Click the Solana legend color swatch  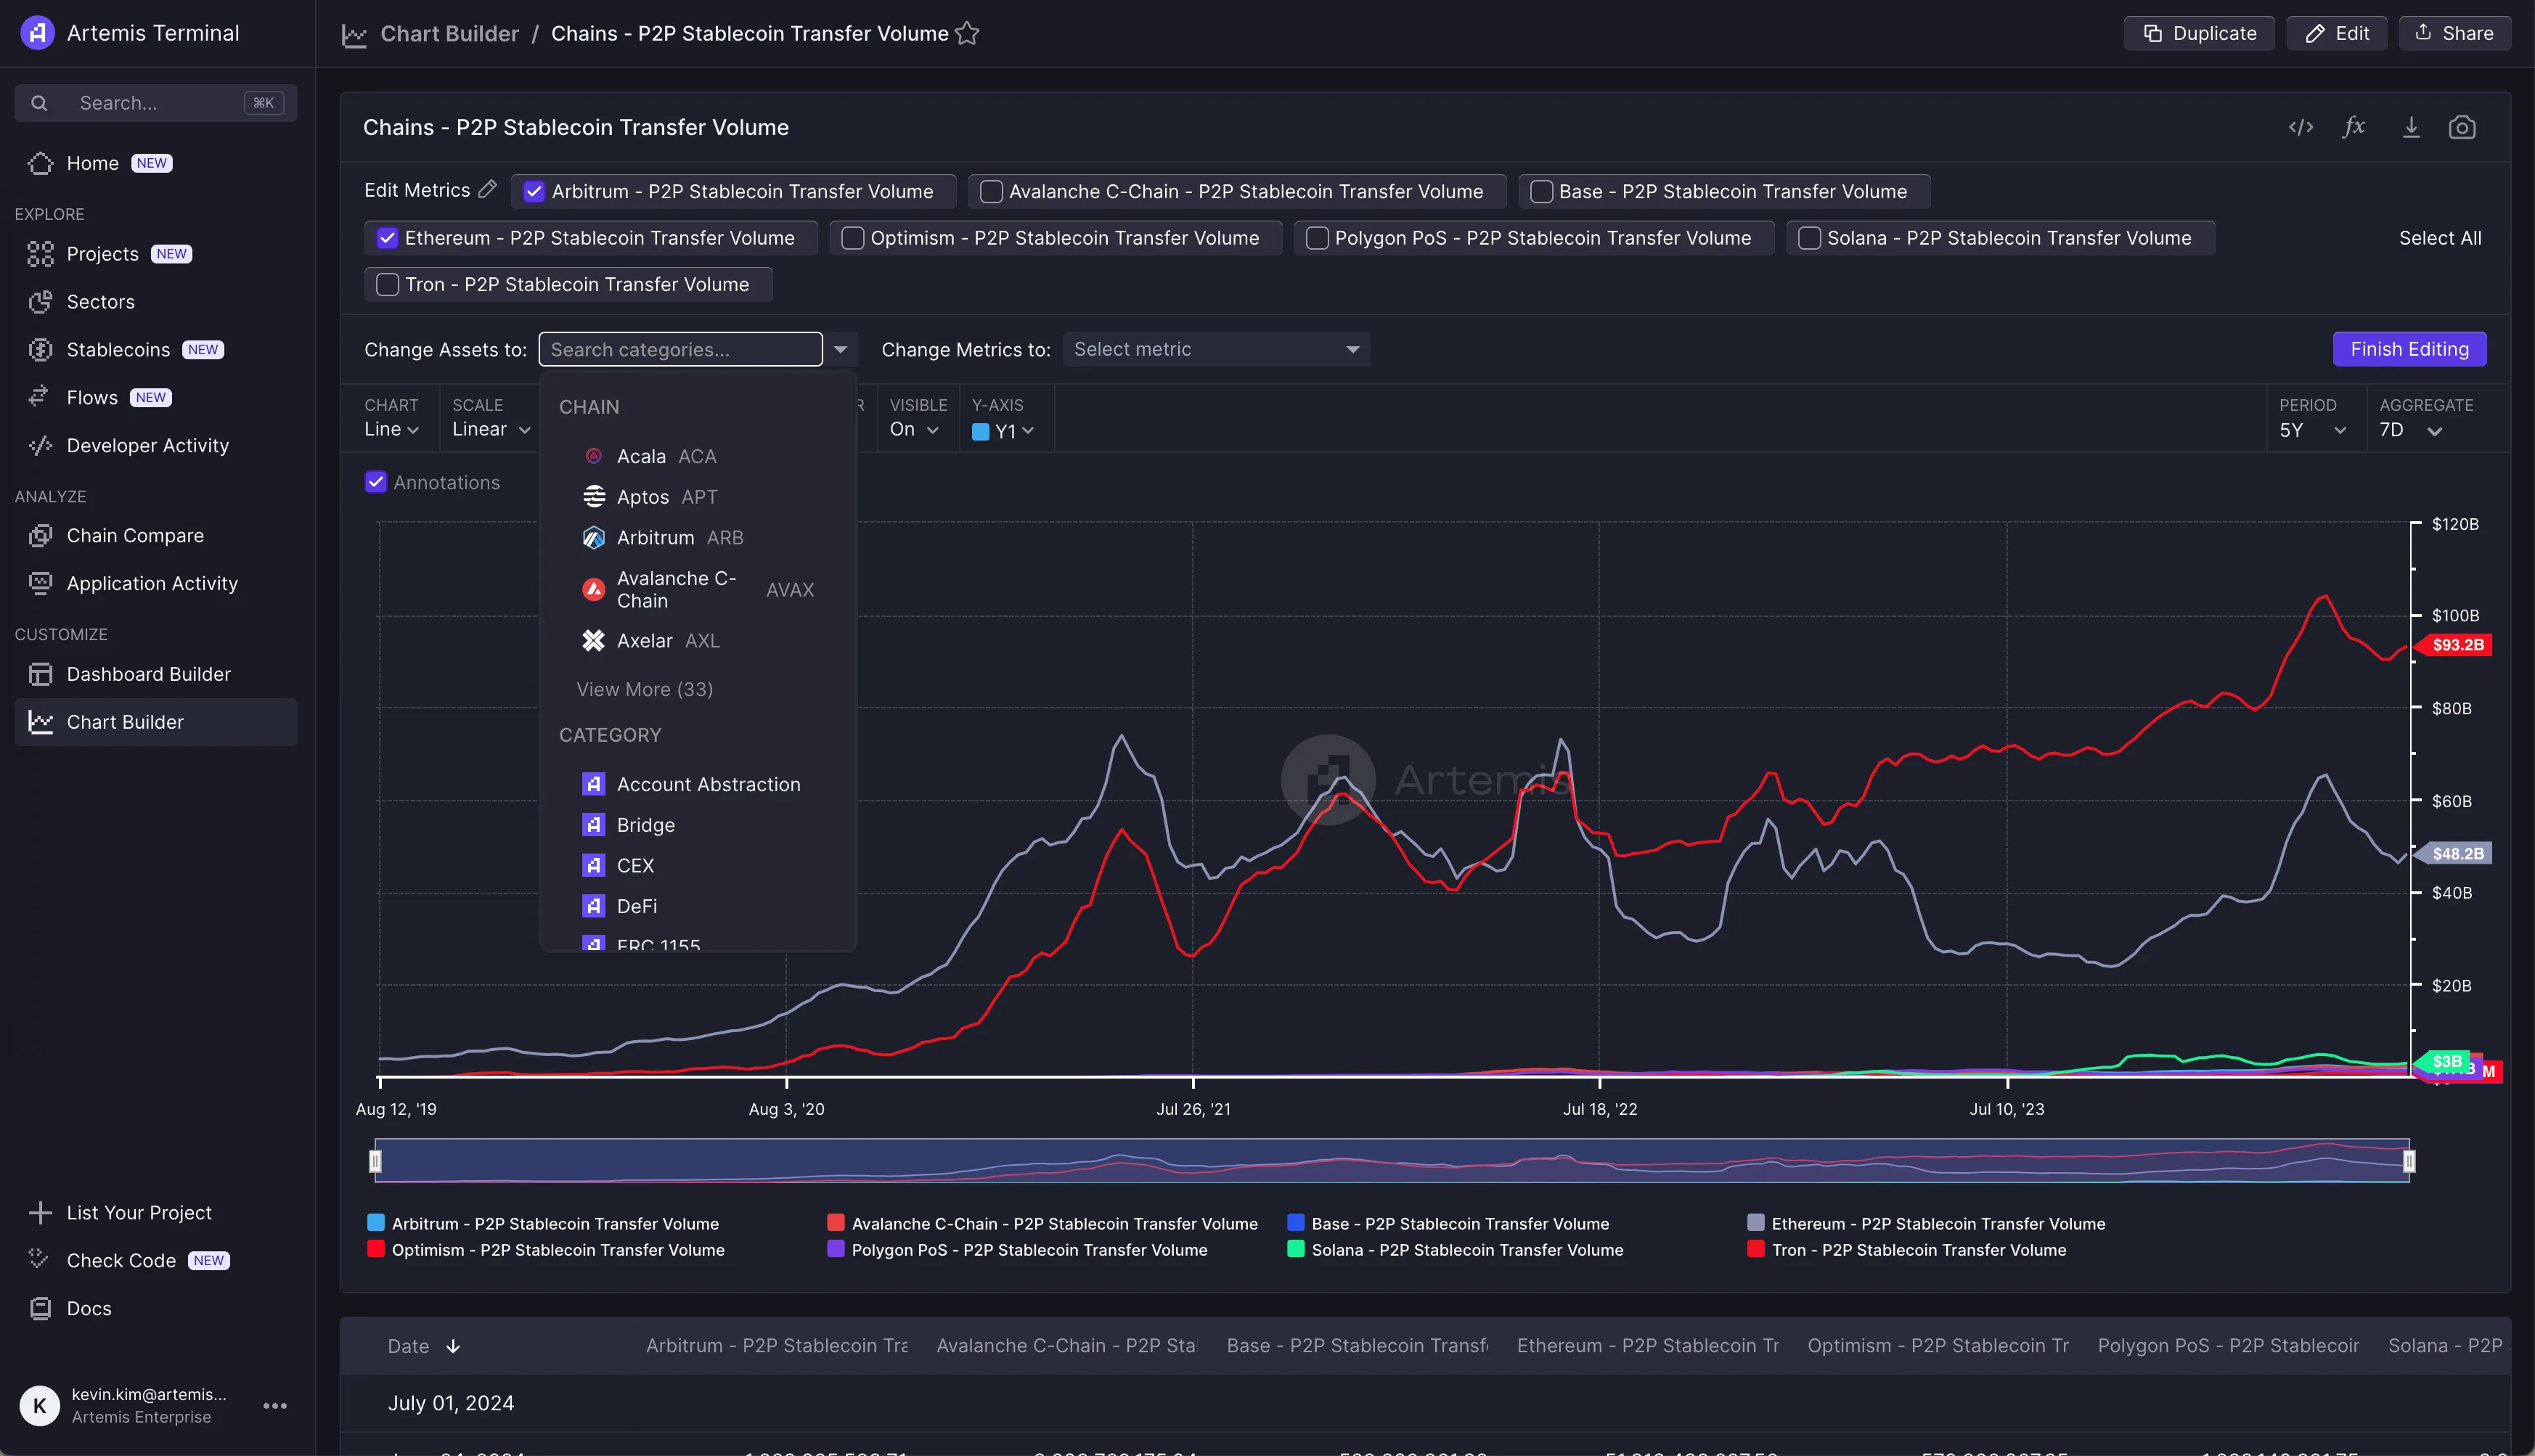1296,1249
